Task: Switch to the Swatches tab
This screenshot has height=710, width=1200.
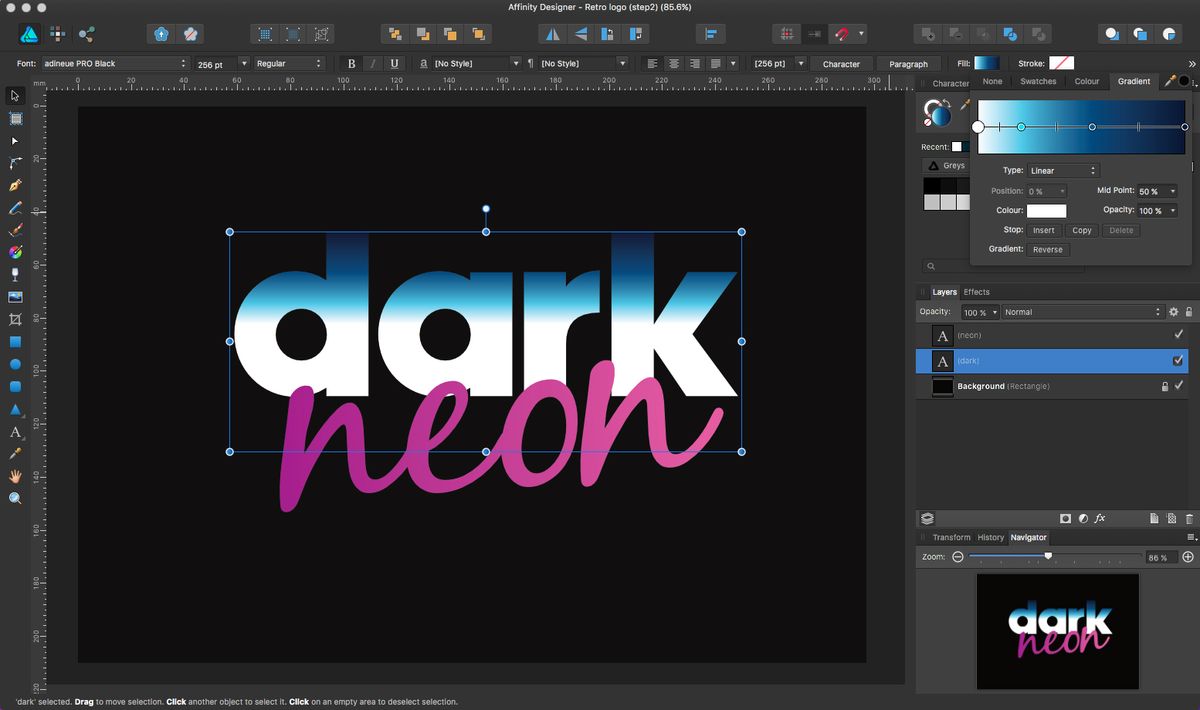Action: pyautogui.click(x=1038, y=82)
